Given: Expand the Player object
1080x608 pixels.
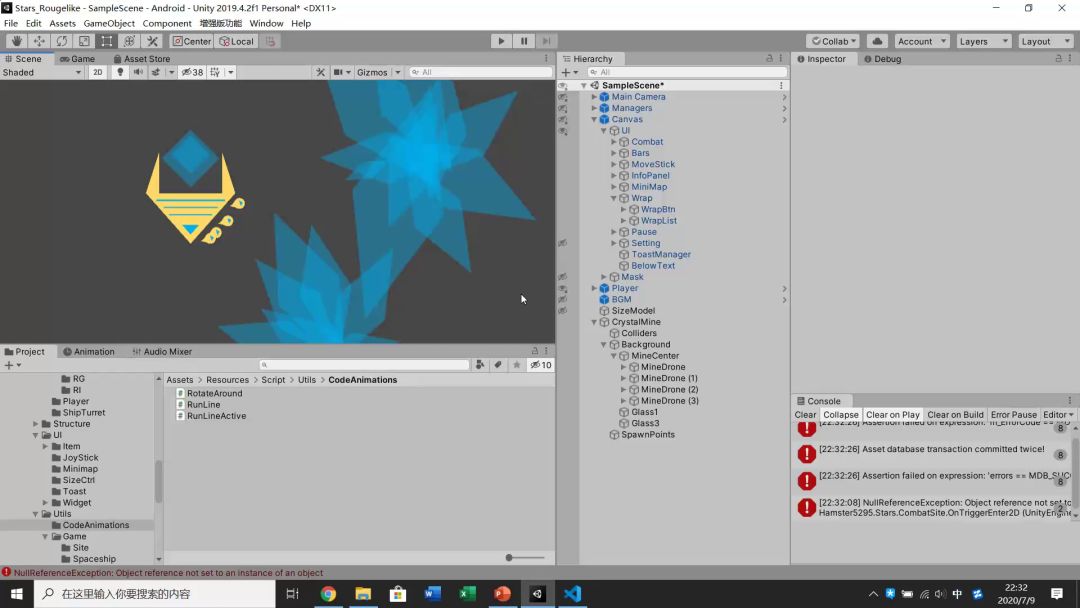Looking at the screenshot, I should pyautogui.click(x=594, y=289).
